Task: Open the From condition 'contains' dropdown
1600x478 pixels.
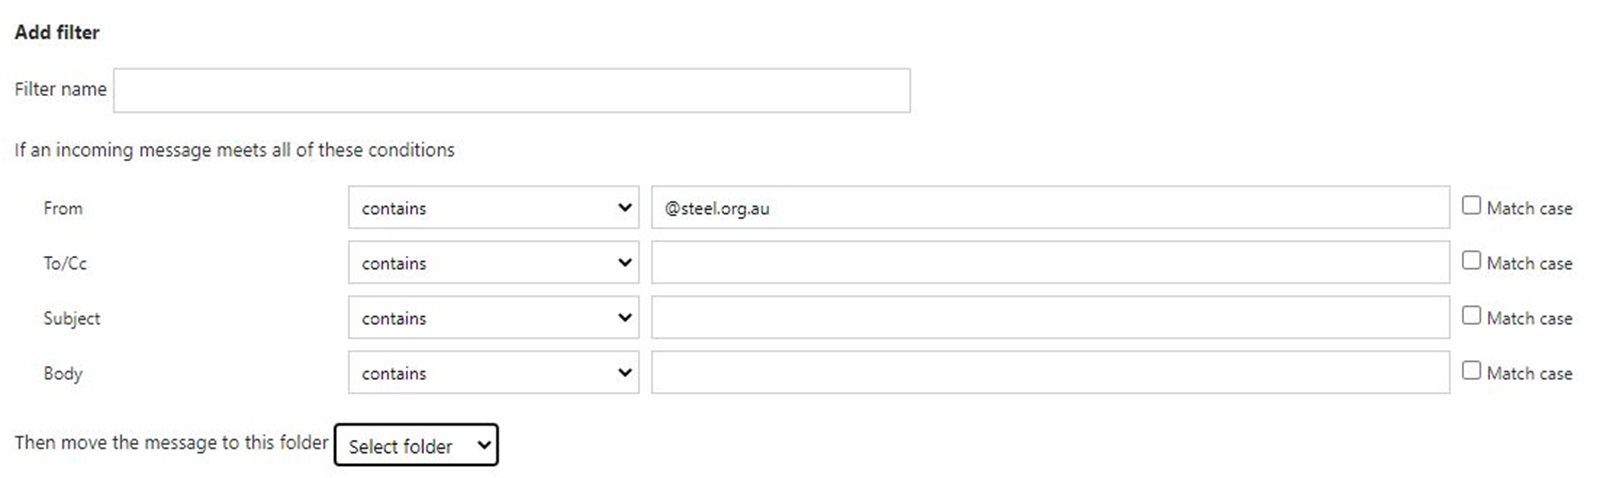Action: (x=494, y=208)
